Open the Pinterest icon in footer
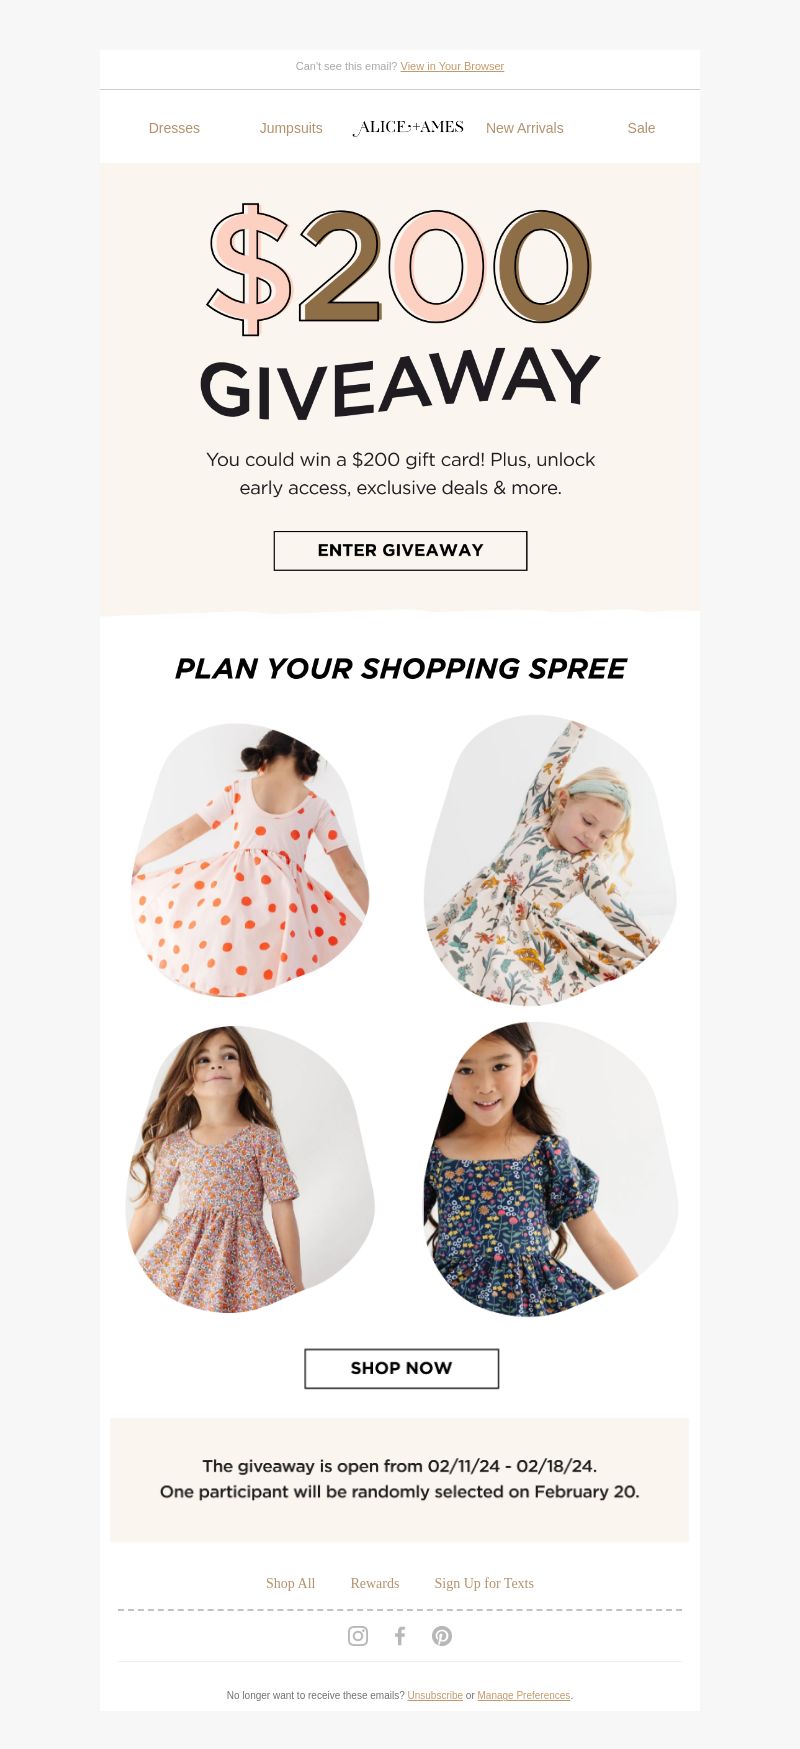 coord(442,1636)
